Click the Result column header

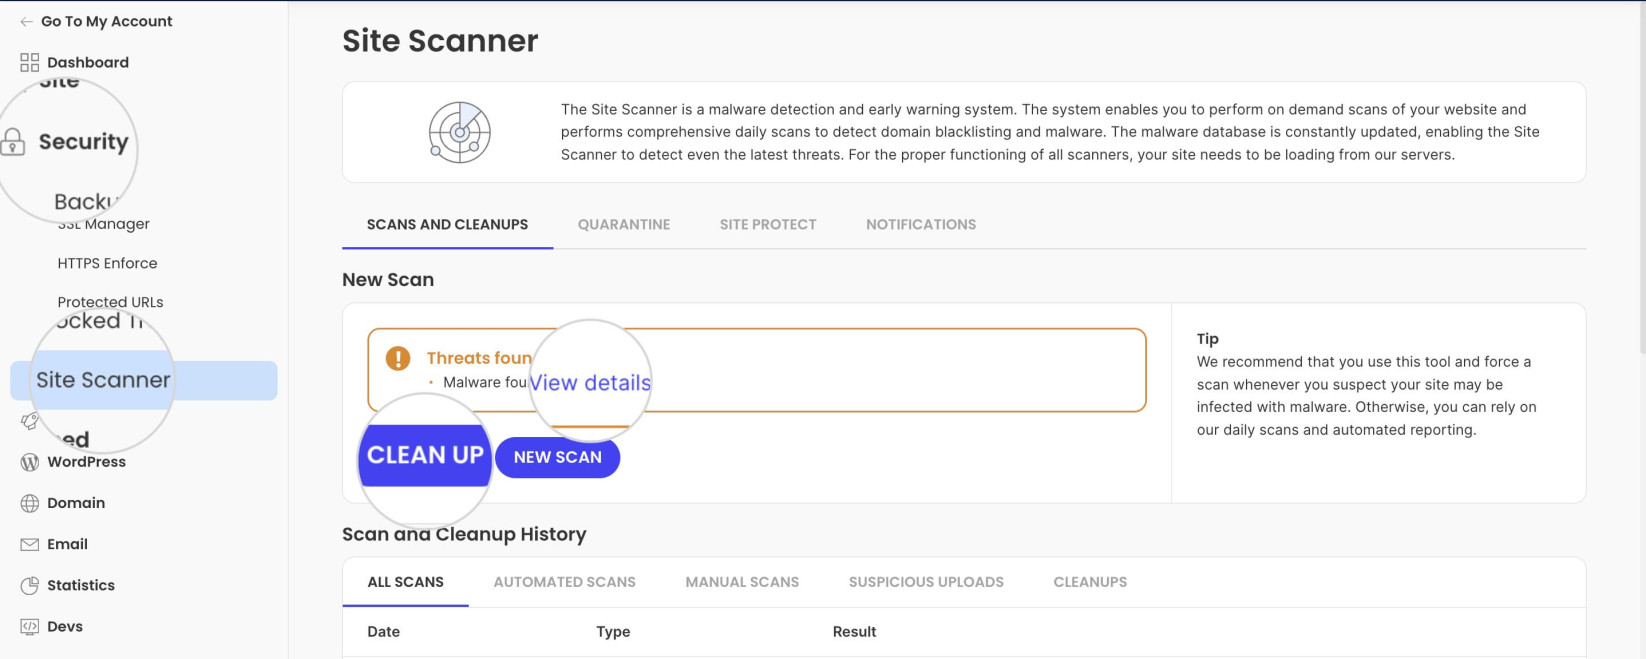pos(854,632)
